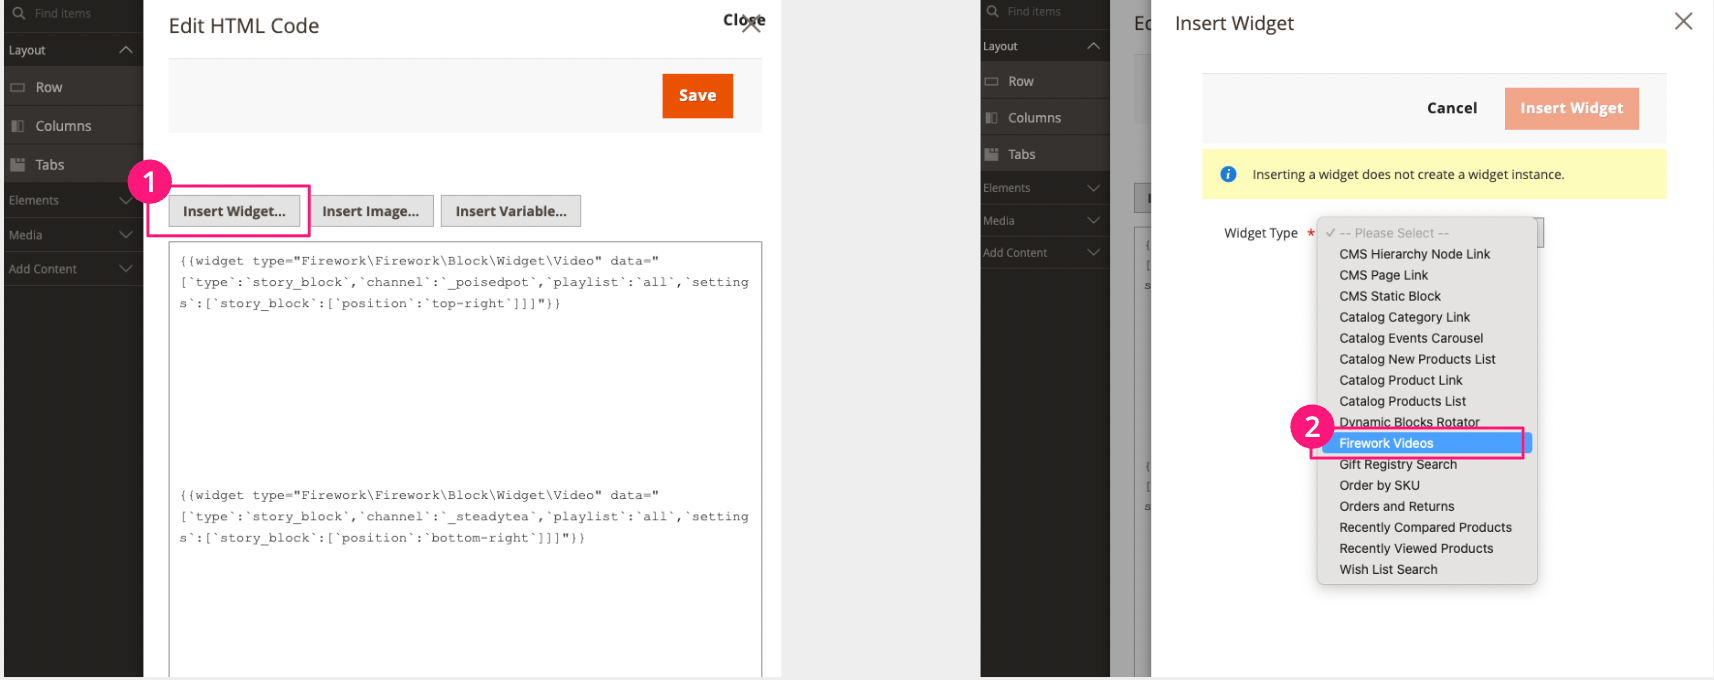Click Cancel in Insert Widget dialog
Image resolution: width=1714 pixels, height=680 pixels.
(x=1451, y=108)
